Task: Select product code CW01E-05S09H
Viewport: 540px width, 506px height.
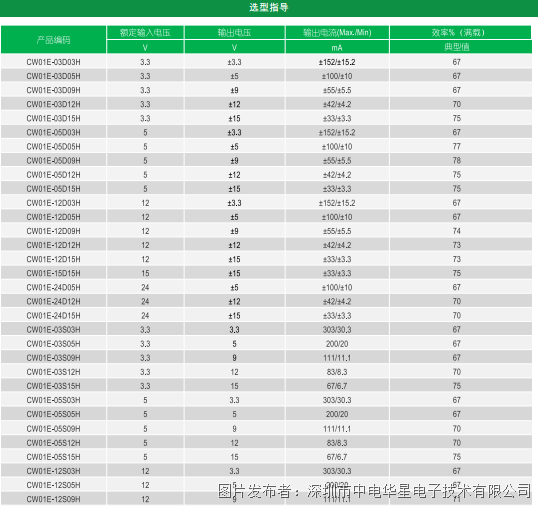Action: coord(53,428)
